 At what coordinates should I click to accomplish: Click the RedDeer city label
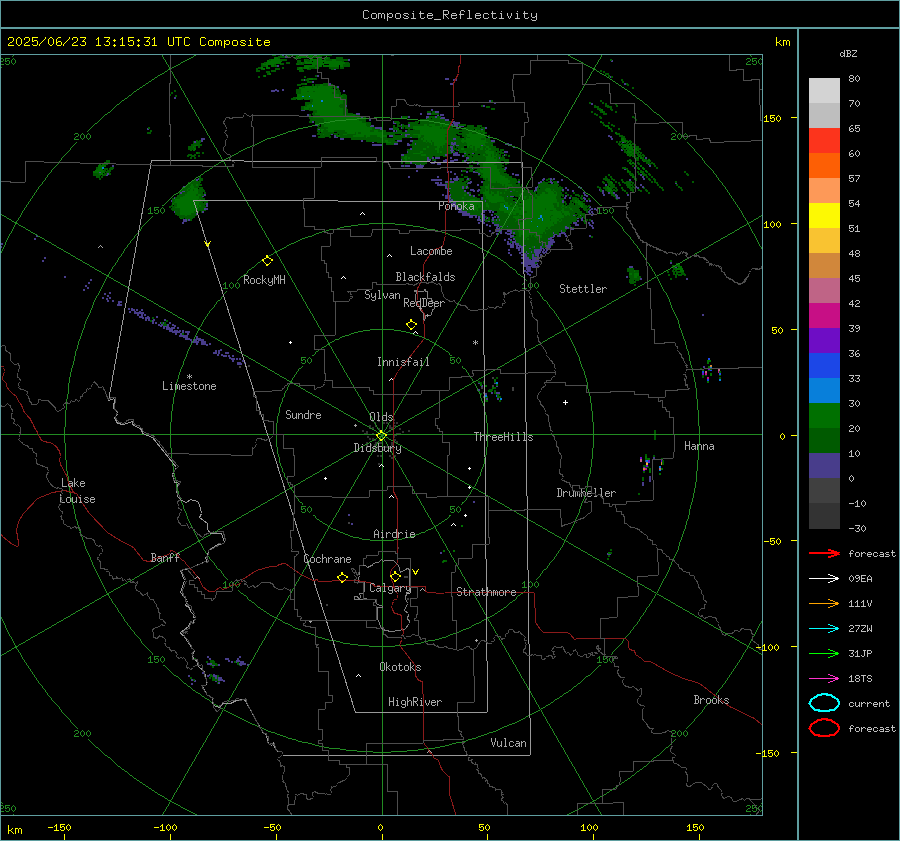(424, 303)
